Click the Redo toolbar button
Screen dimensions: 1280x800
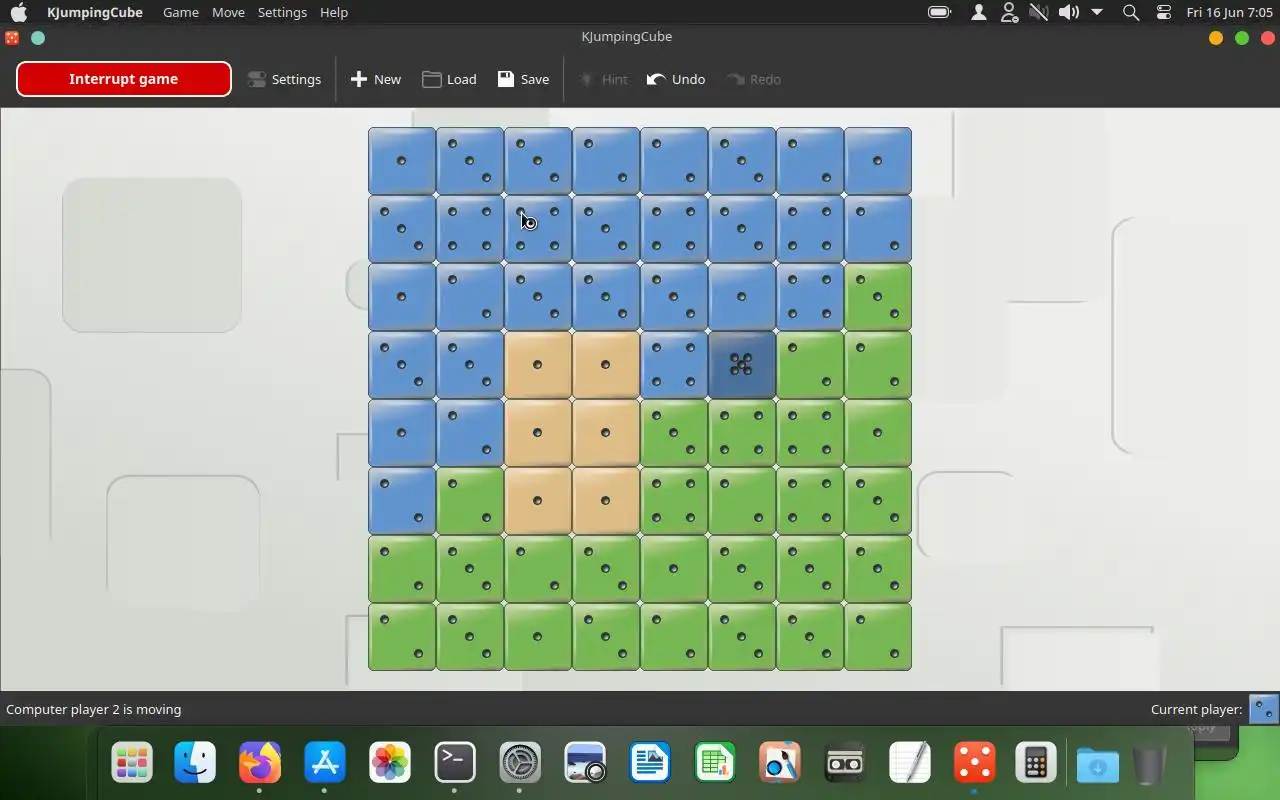tap(753, 79)
